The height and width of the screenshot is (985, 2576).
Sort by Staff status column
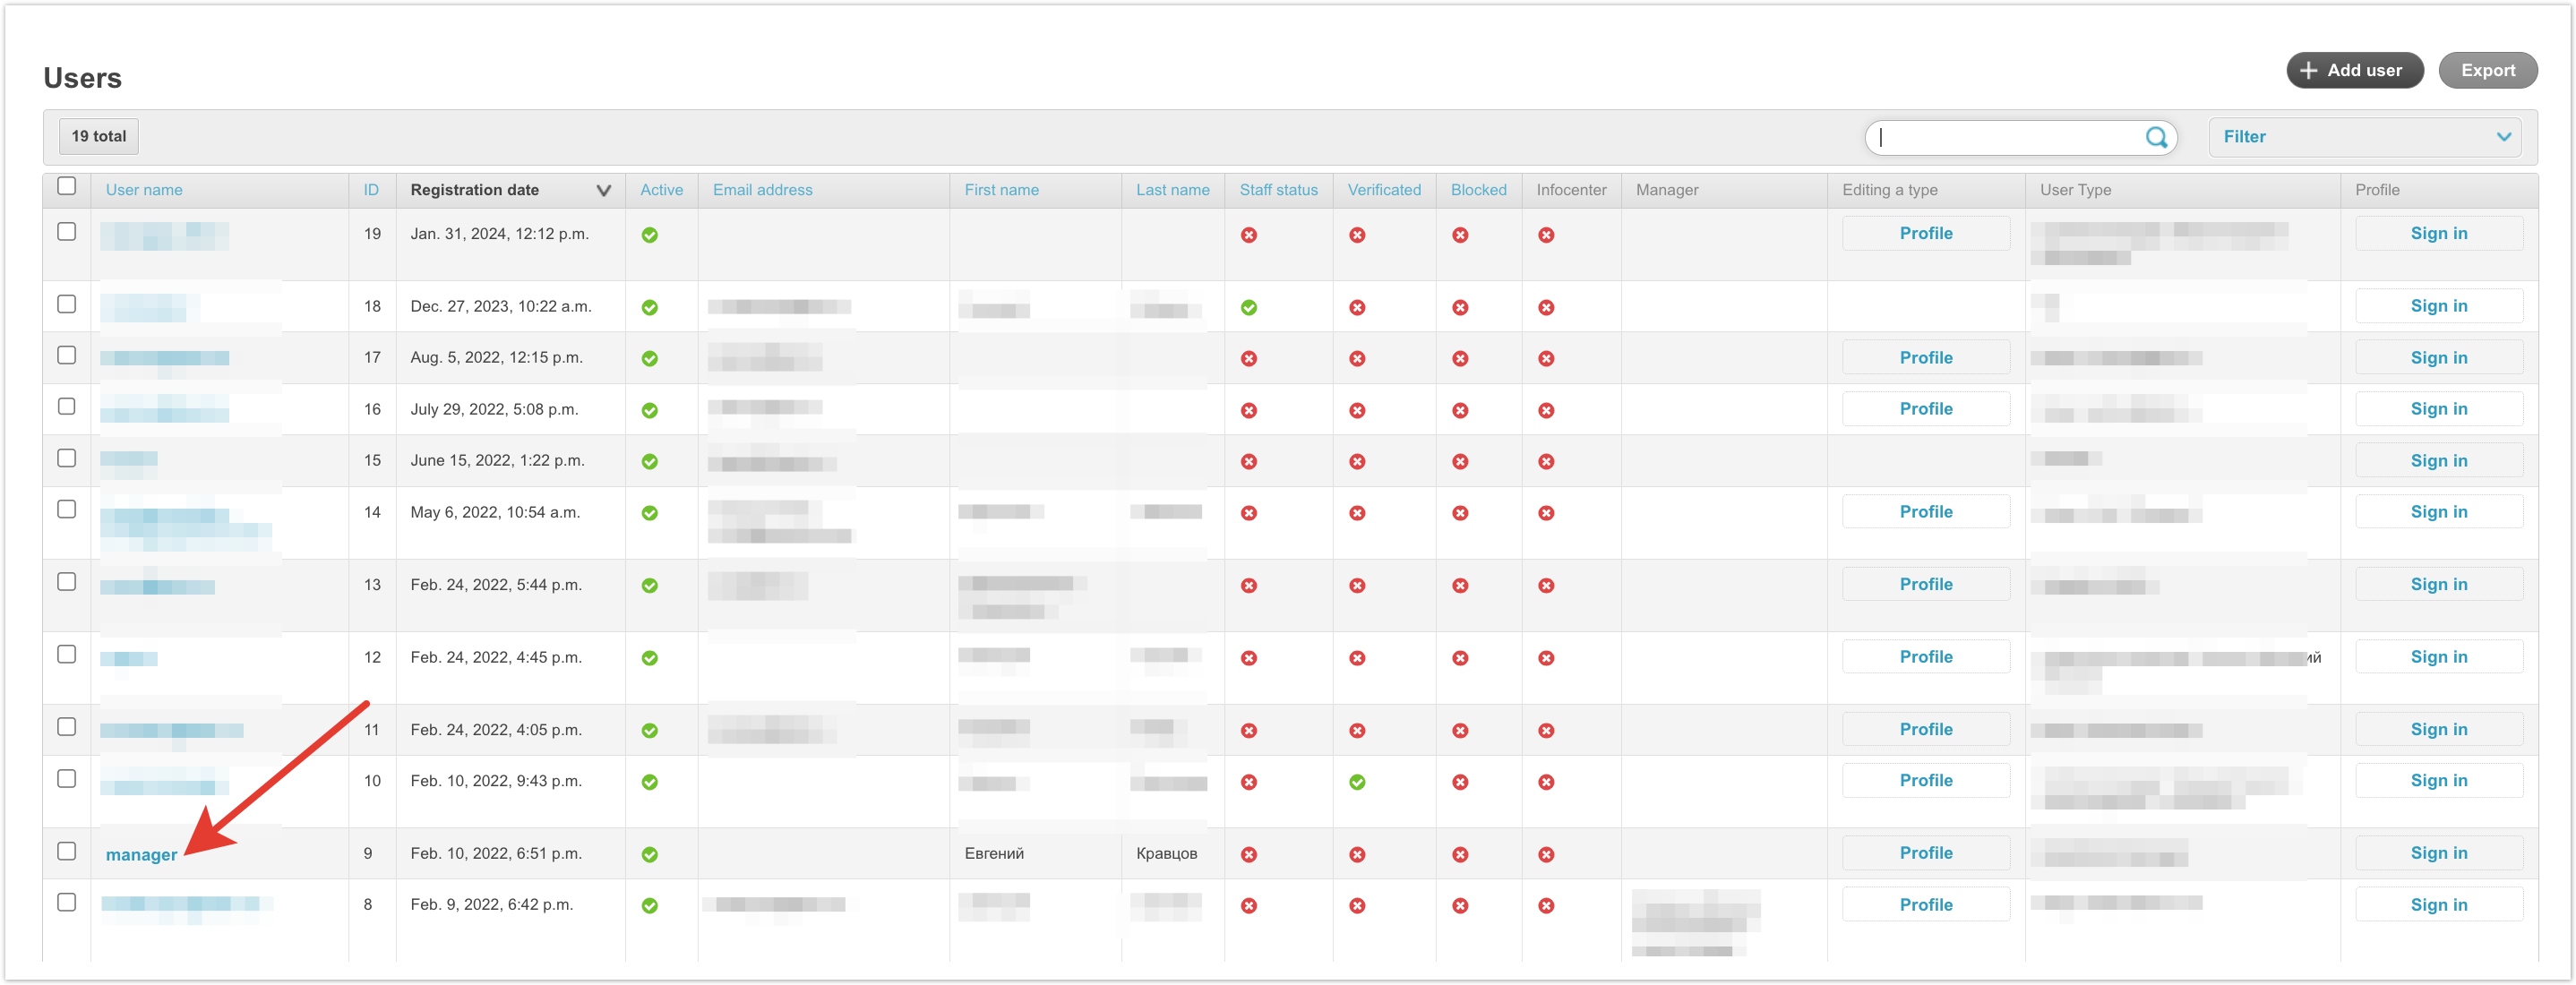click(x=1277, y=190)
